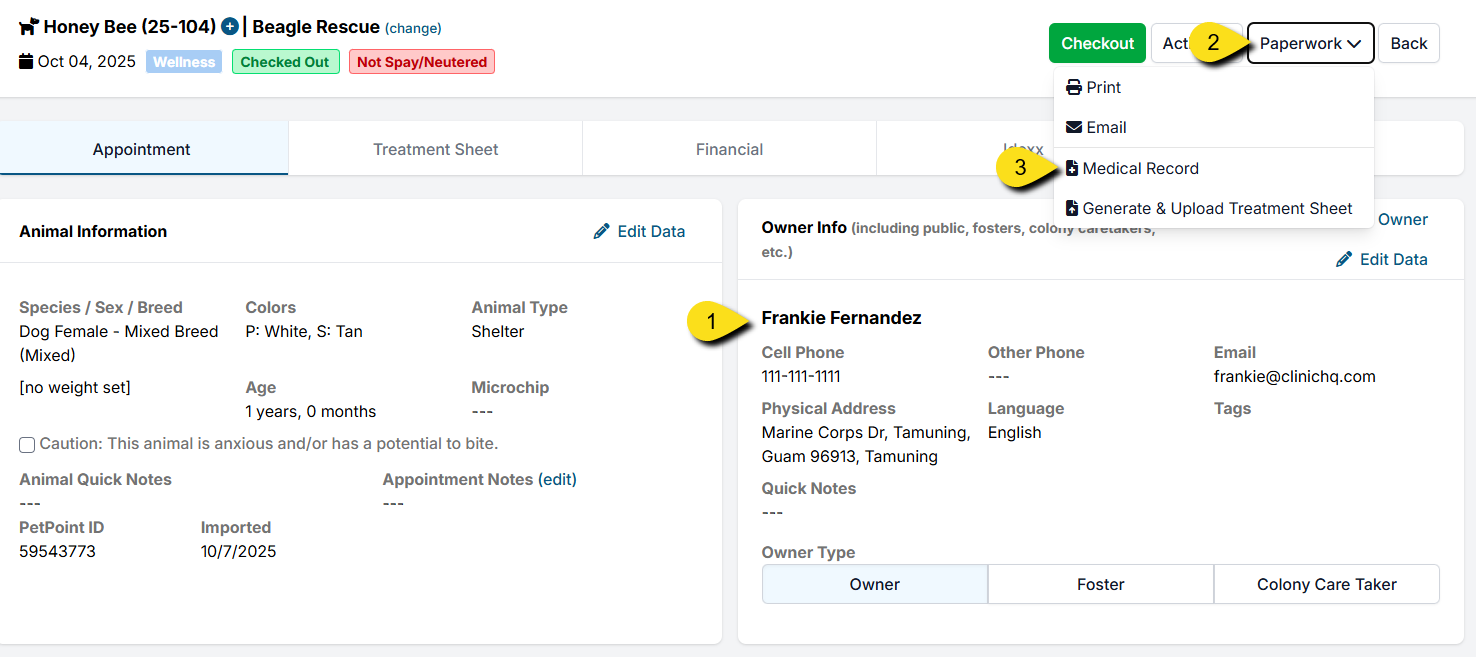The width and height of the screenshot is (1476, 657).
Task: Click the printer icon in Paperwork menu
Action: [x=1073, y=88]
